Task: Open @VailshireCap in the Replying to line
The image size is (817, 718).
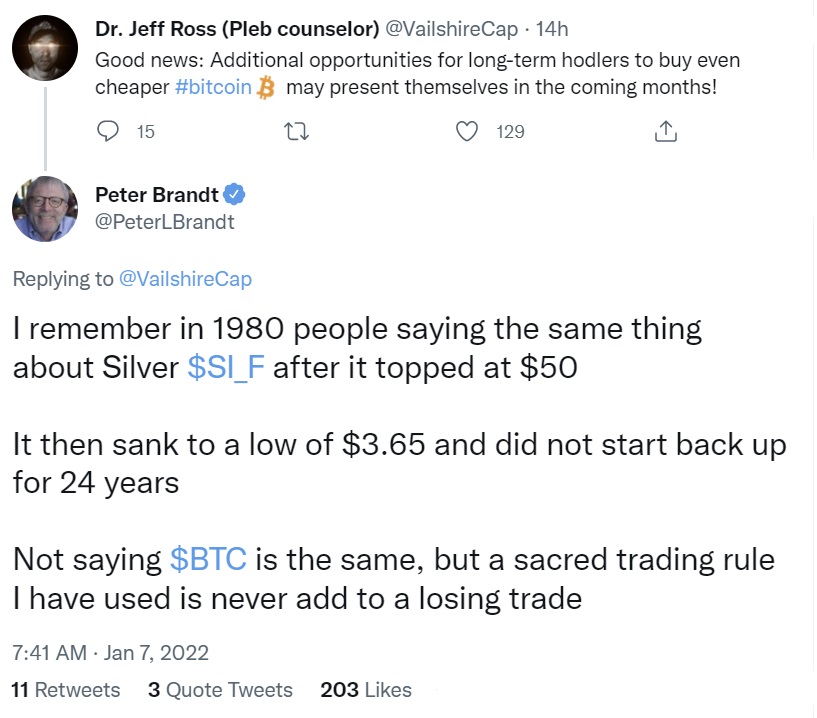Action: click(185, 280)
